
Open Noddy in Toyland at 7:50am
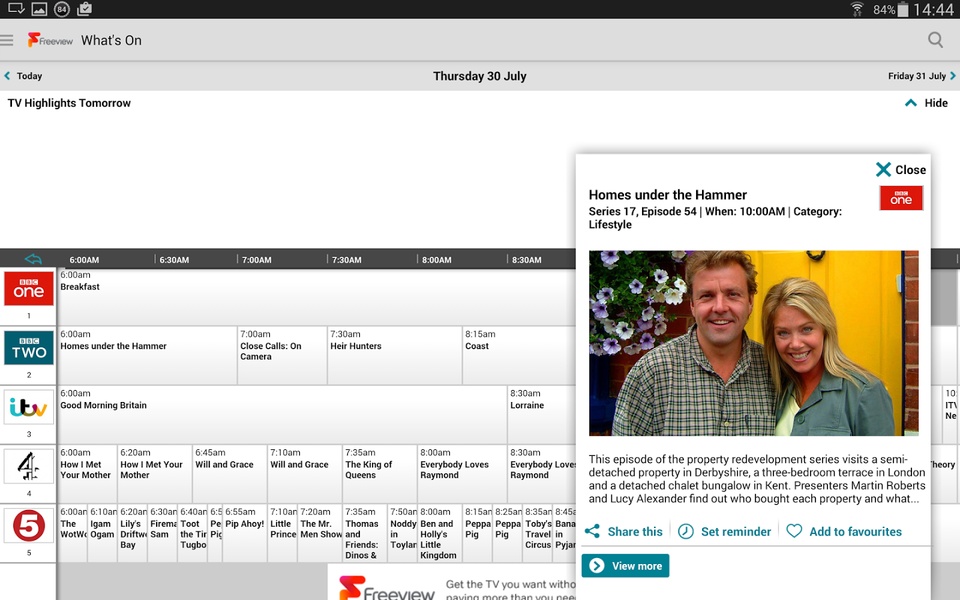pos(402,533)
